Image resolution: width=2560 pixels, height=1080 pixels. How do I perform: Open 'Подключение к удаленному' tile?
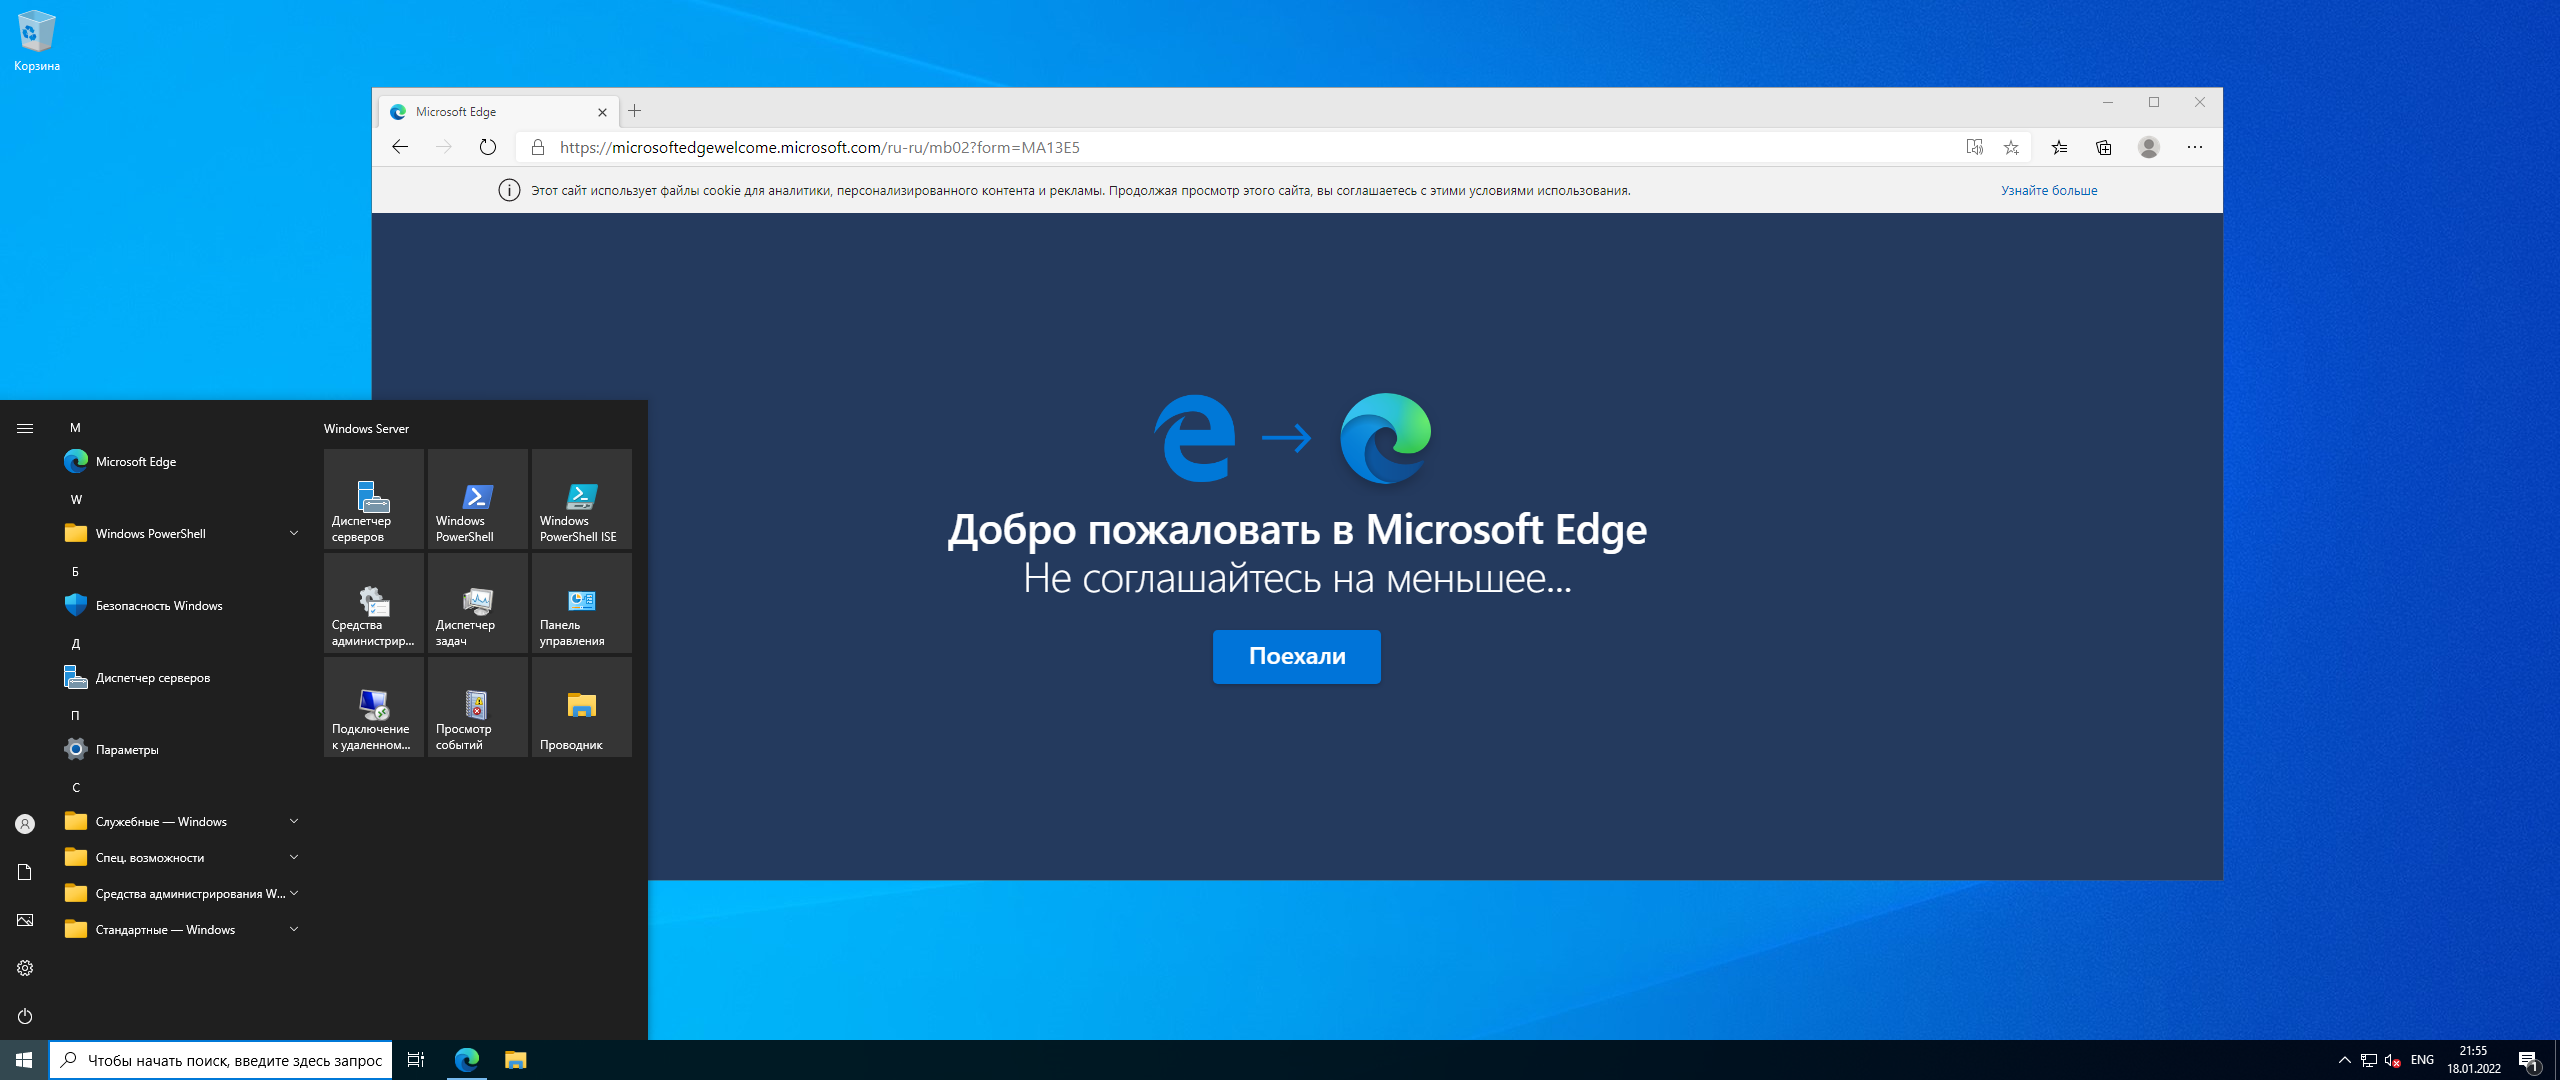pos(374,707)
